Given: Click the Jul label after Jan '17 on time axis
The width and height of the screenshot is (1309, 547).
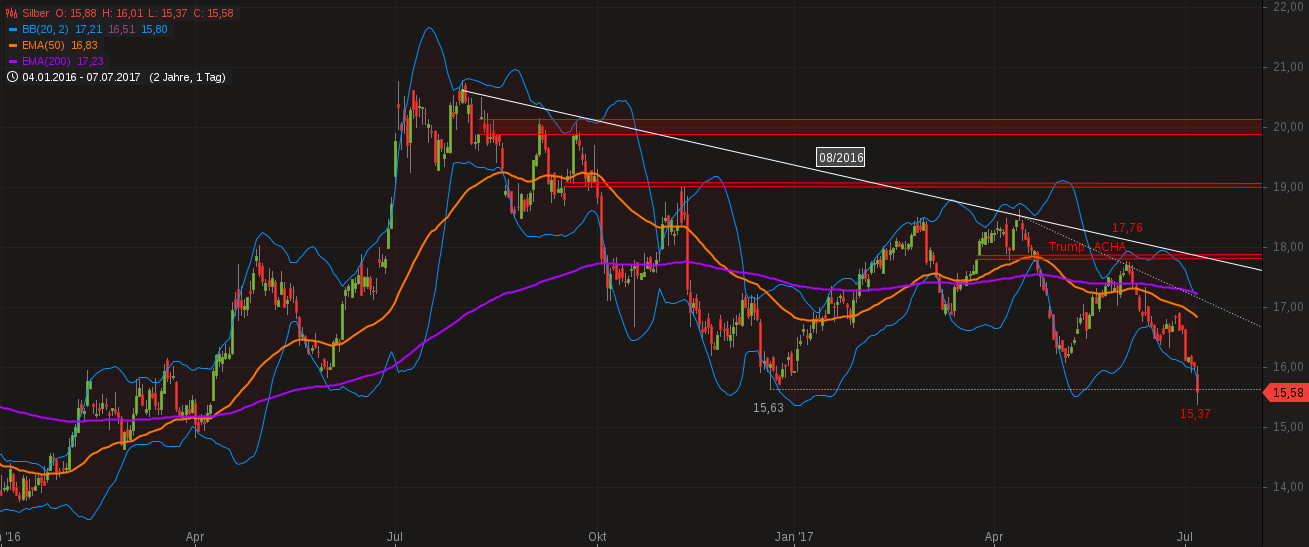Looking at the screenshot, I should tap(1187, 537).
